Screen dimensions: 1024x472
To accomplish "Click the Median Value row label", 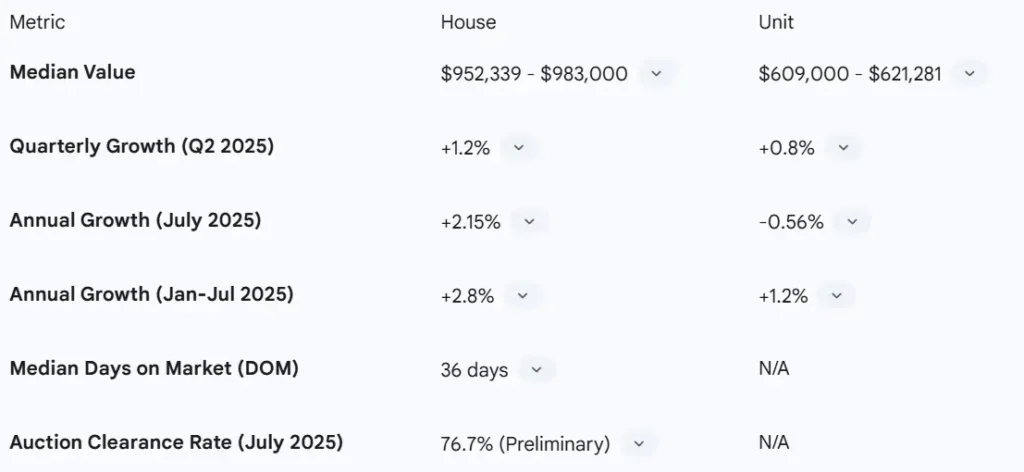I will [72, 72].
